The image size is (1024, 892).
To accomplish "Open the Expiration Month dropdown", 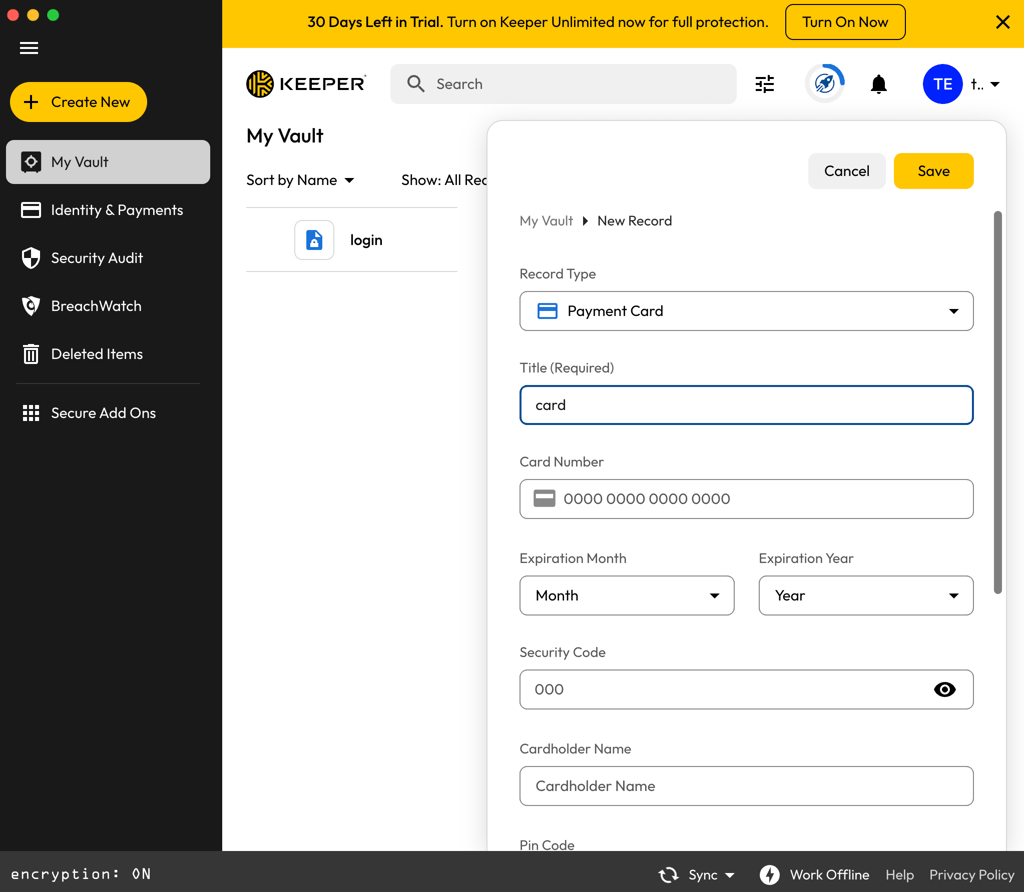I will point(627,595).
